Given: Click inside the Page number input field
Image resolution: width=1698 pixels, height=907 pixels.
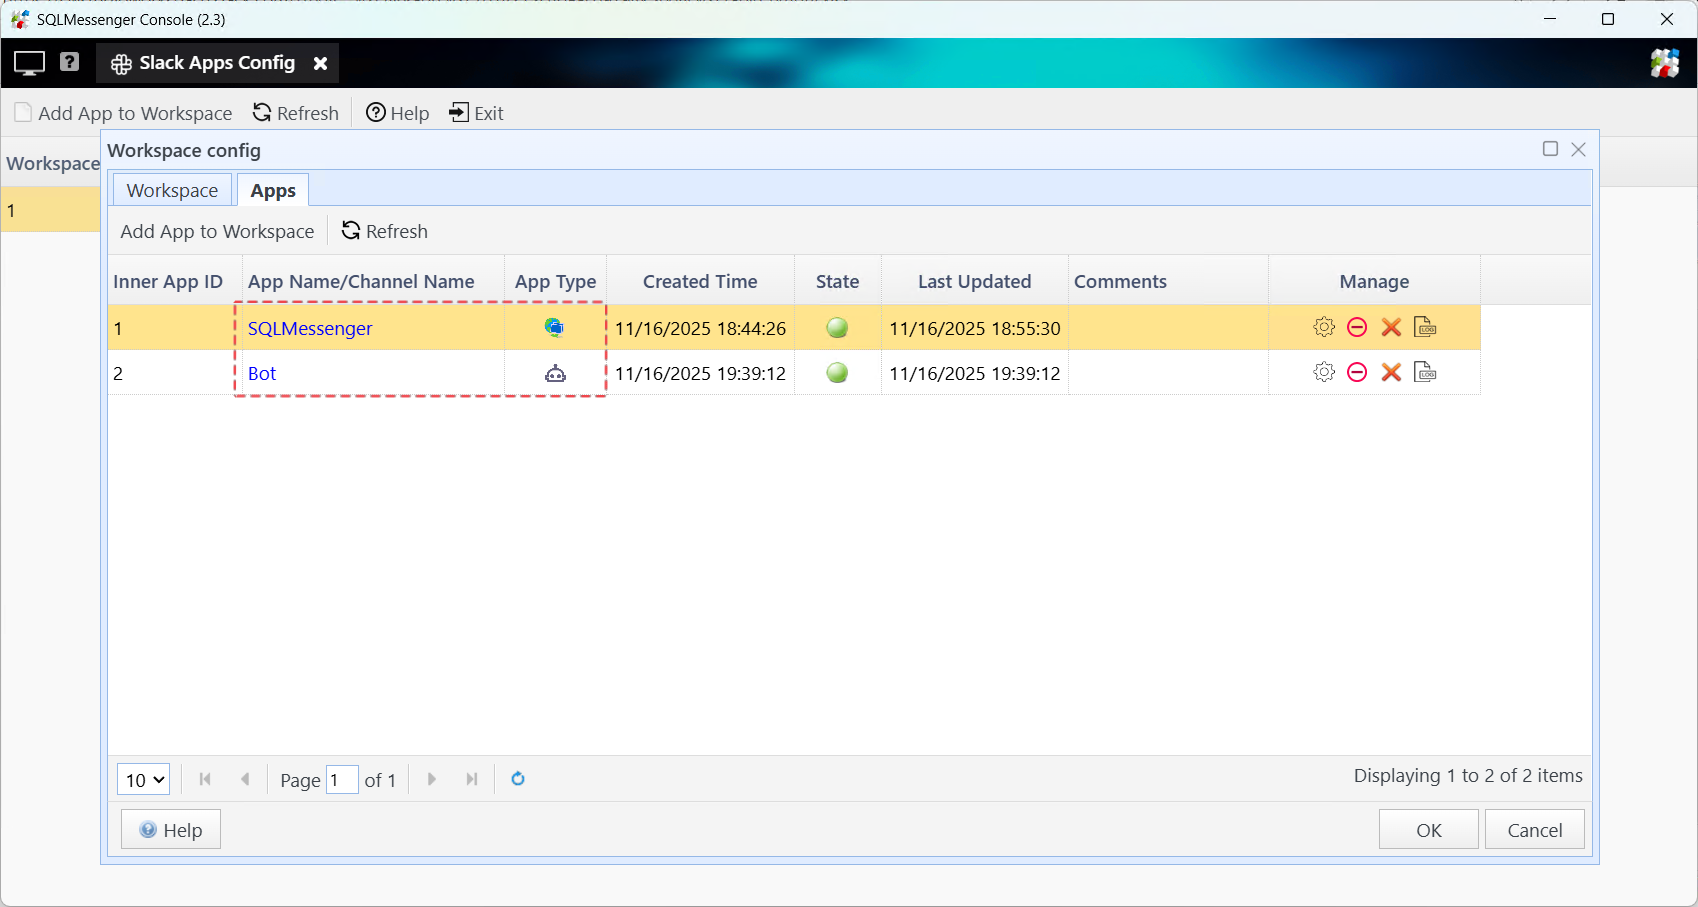Looking at the screenshot, I should click(x=342, y=779).
